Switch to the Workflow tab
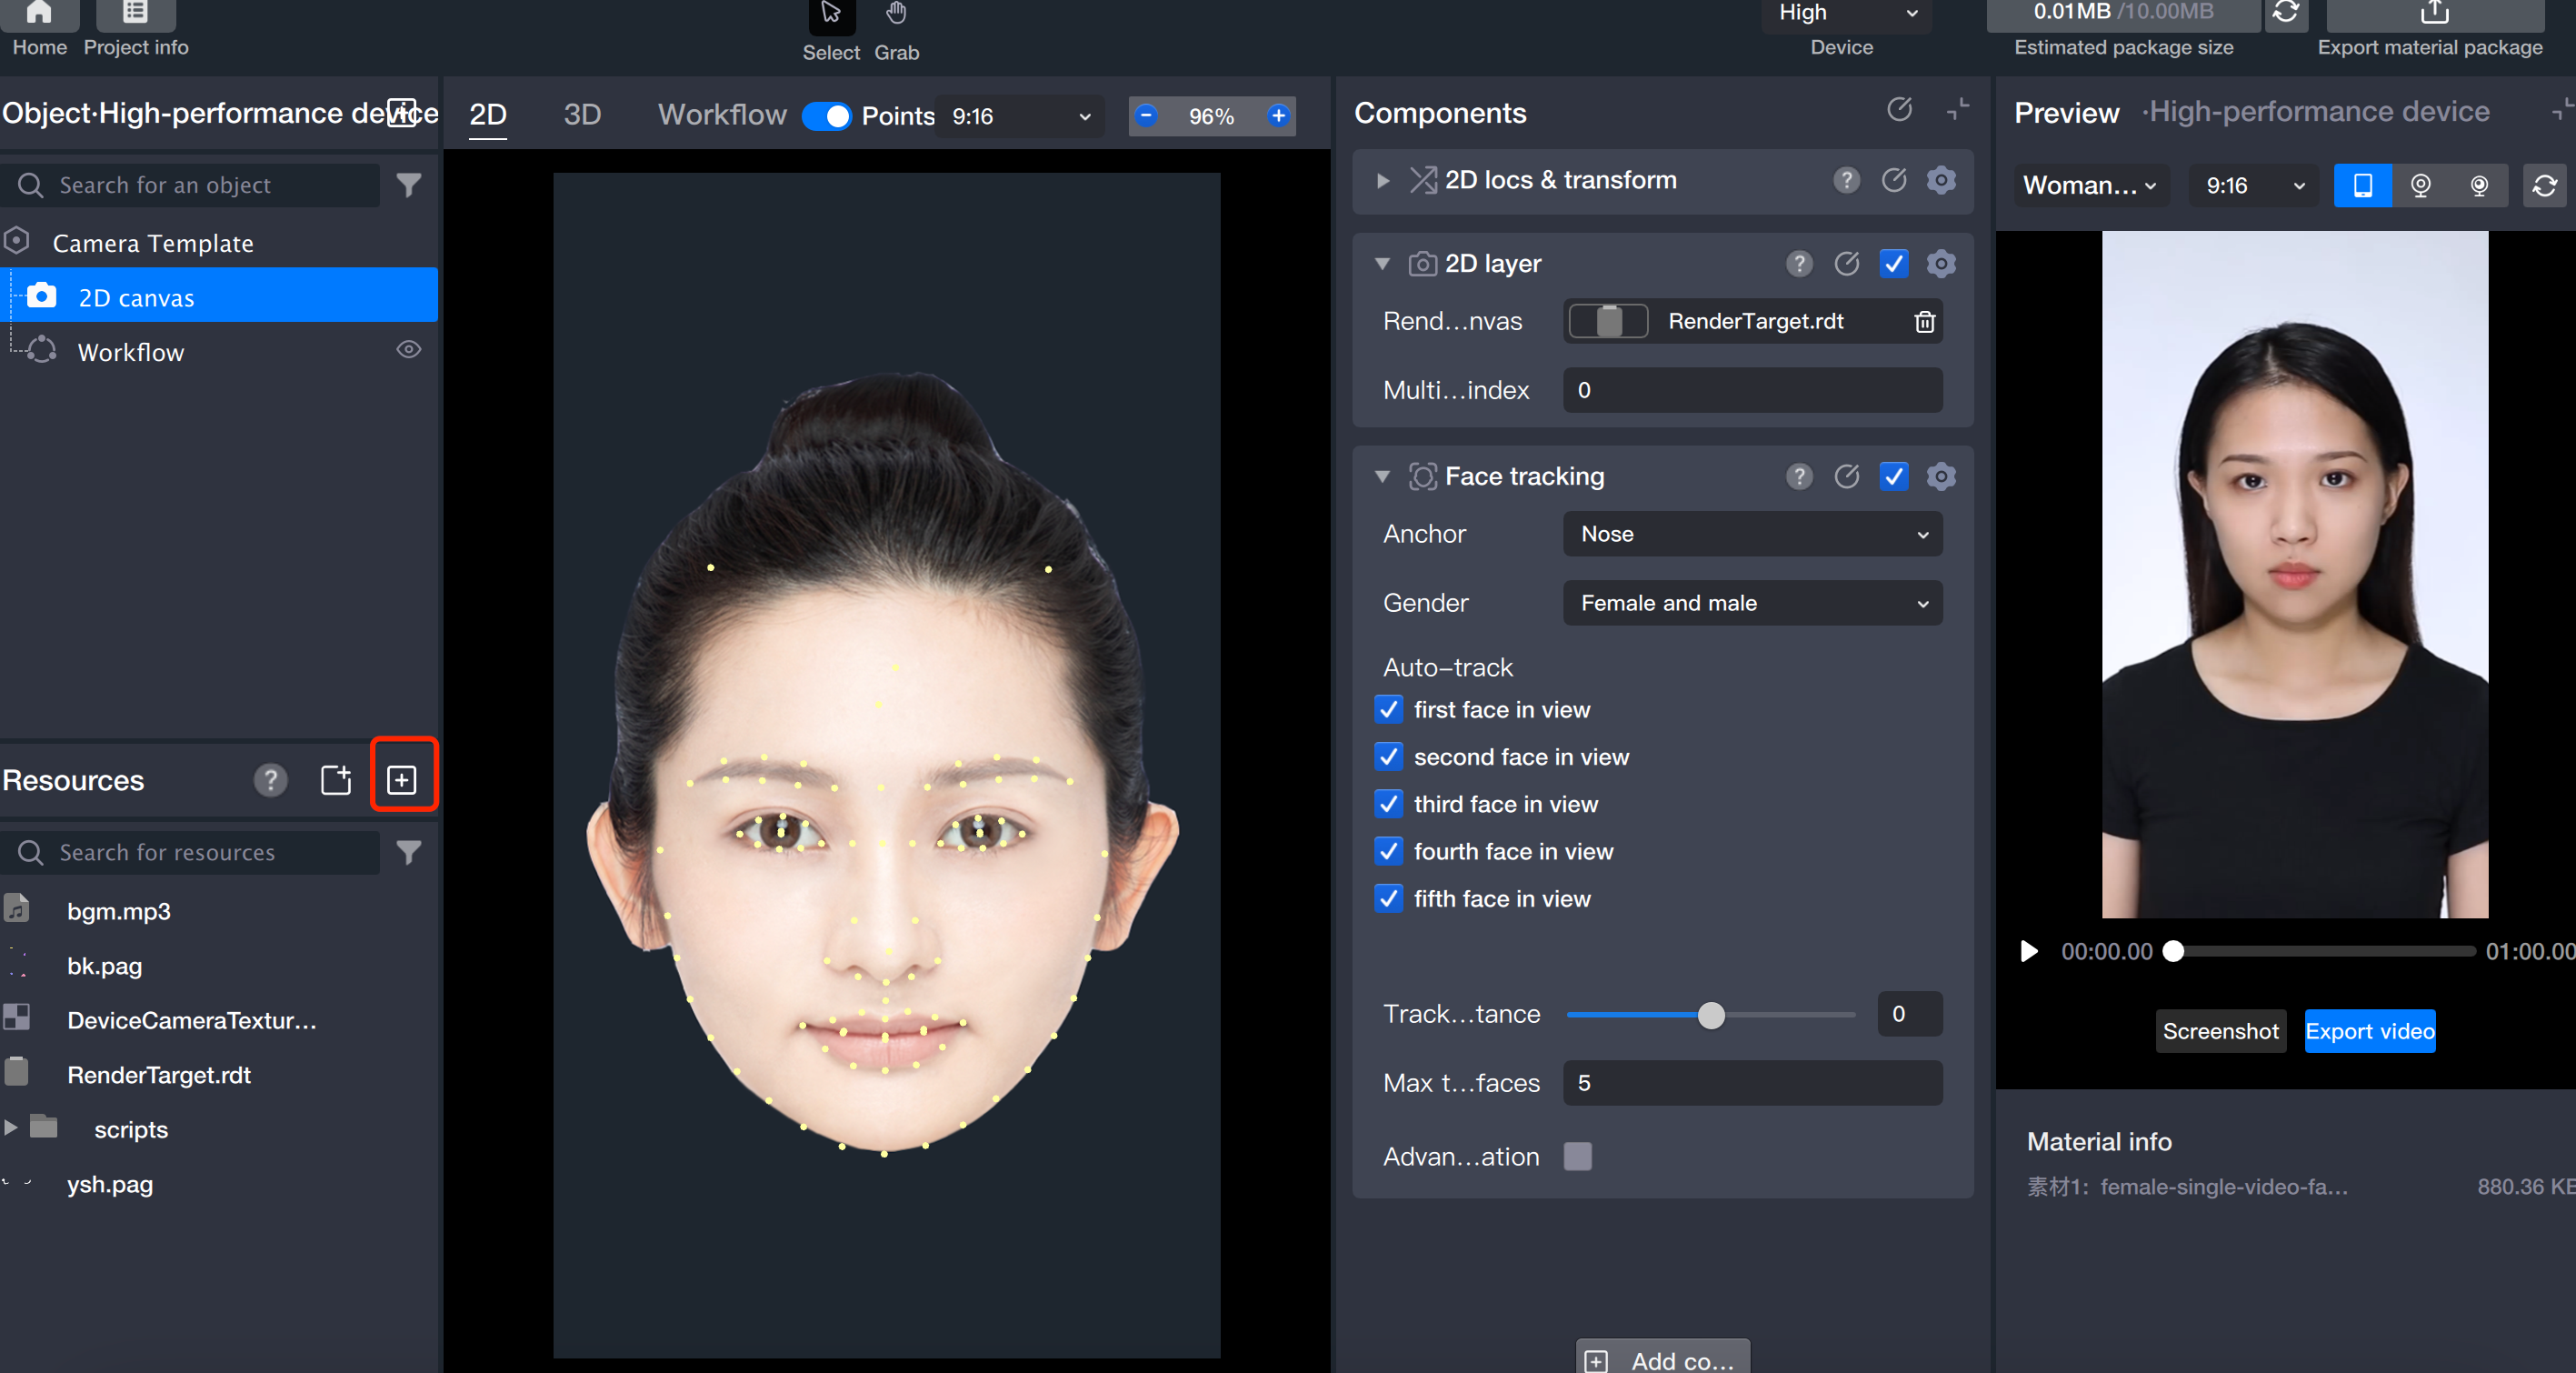2576x1373 pixels. 722,115
